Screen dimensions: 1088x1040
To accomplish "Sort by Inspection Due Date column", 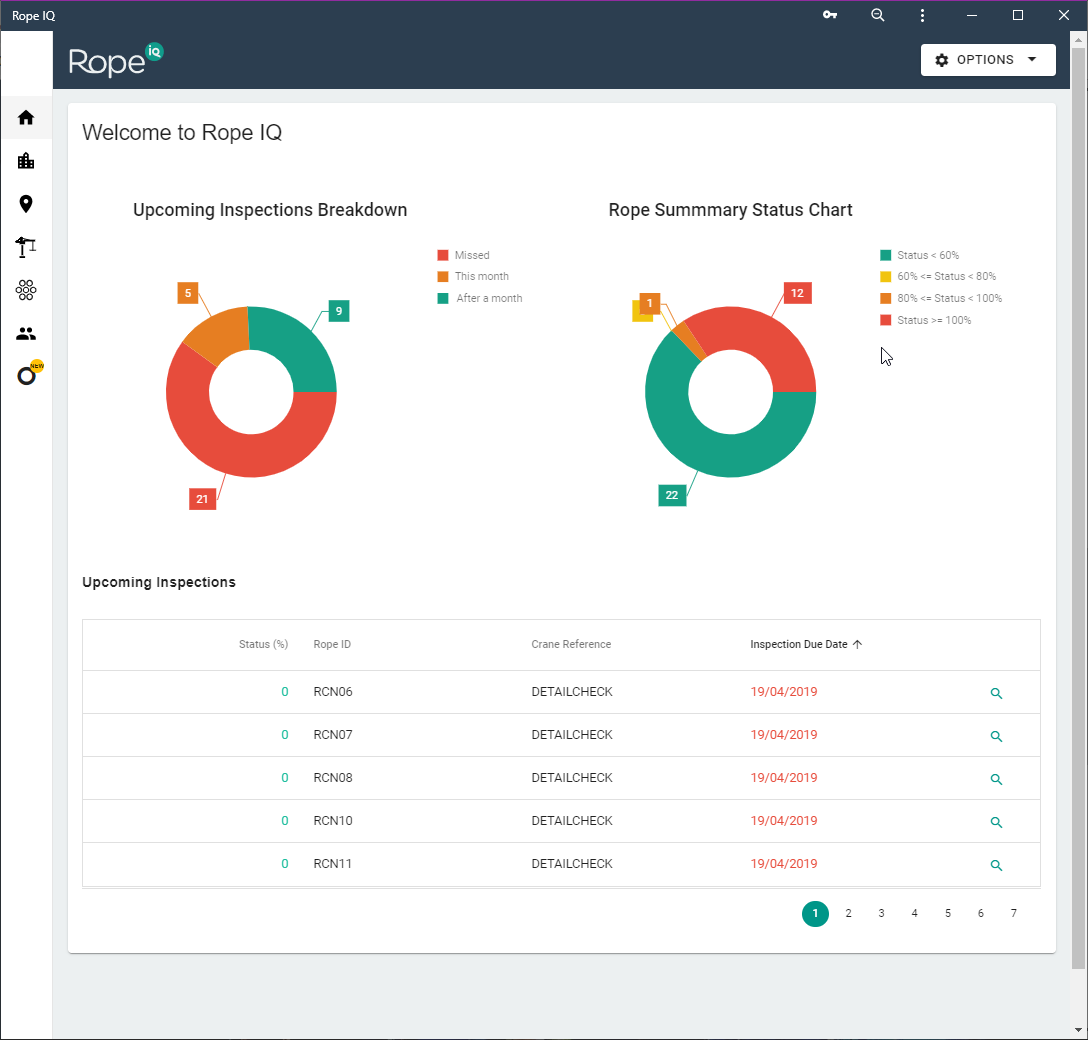I will point(806,645).
